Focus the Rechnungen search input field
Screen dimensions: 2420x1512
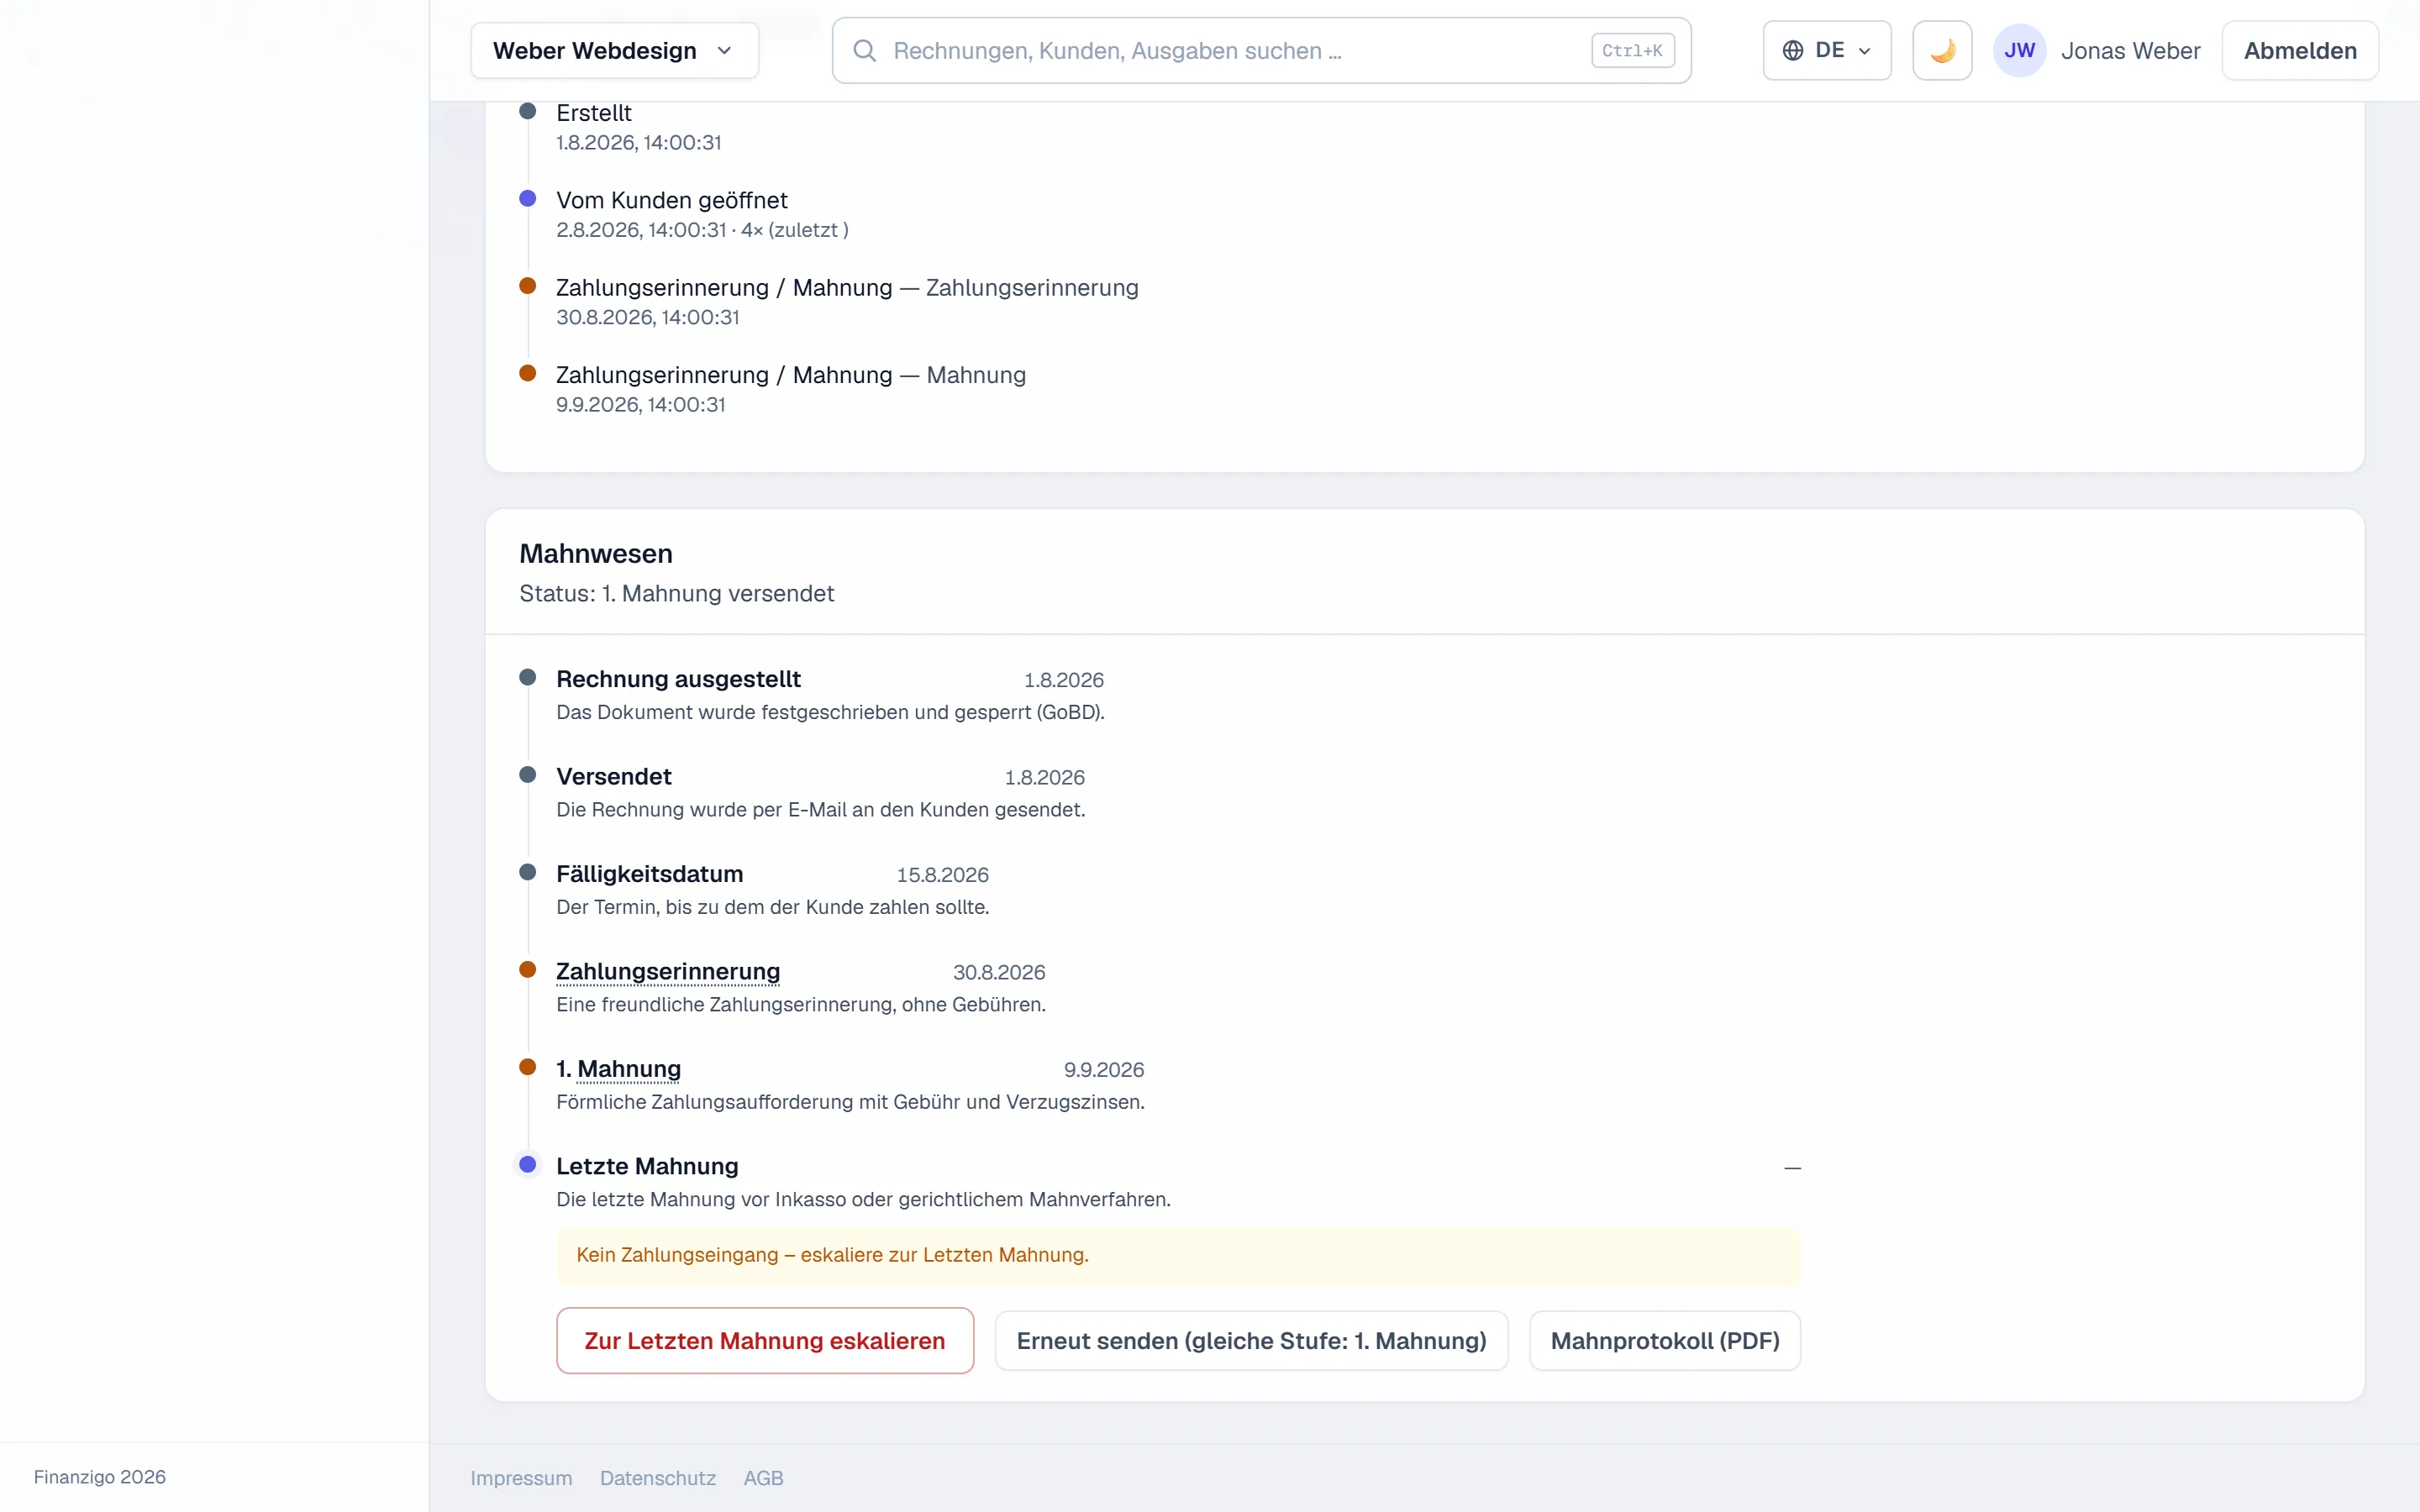(1261, 50)
